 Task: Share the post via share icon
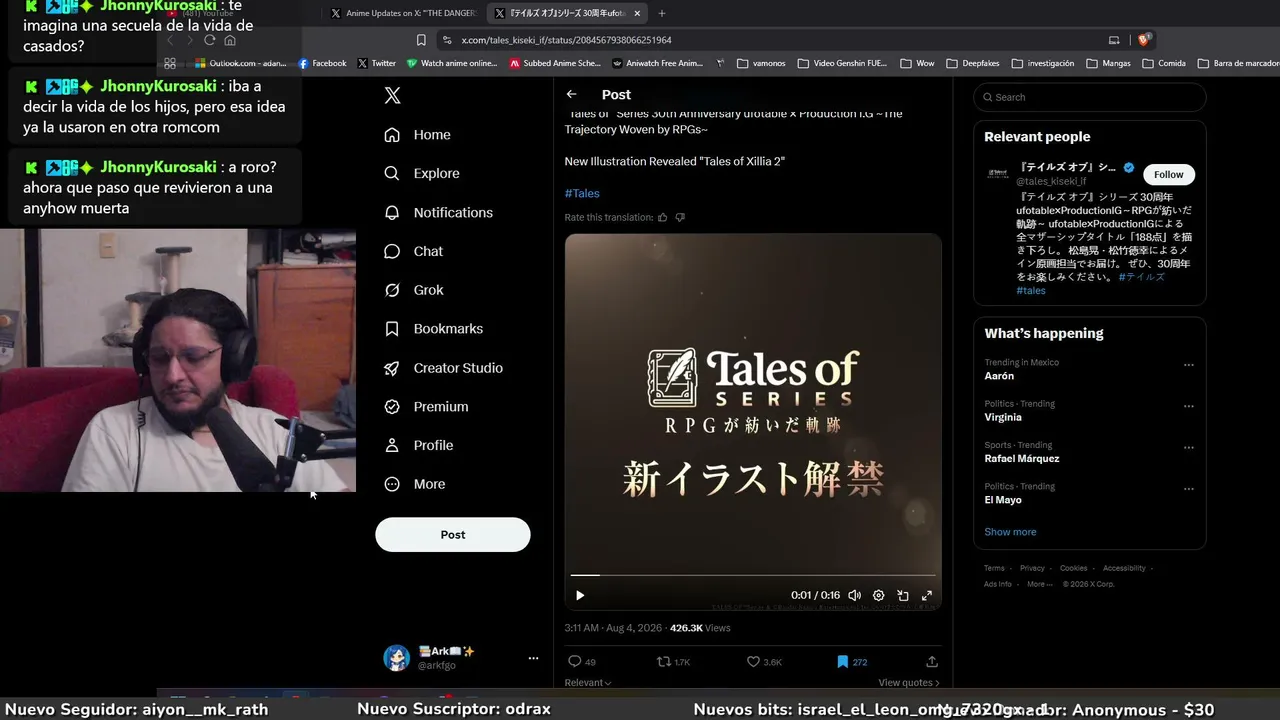932,661
